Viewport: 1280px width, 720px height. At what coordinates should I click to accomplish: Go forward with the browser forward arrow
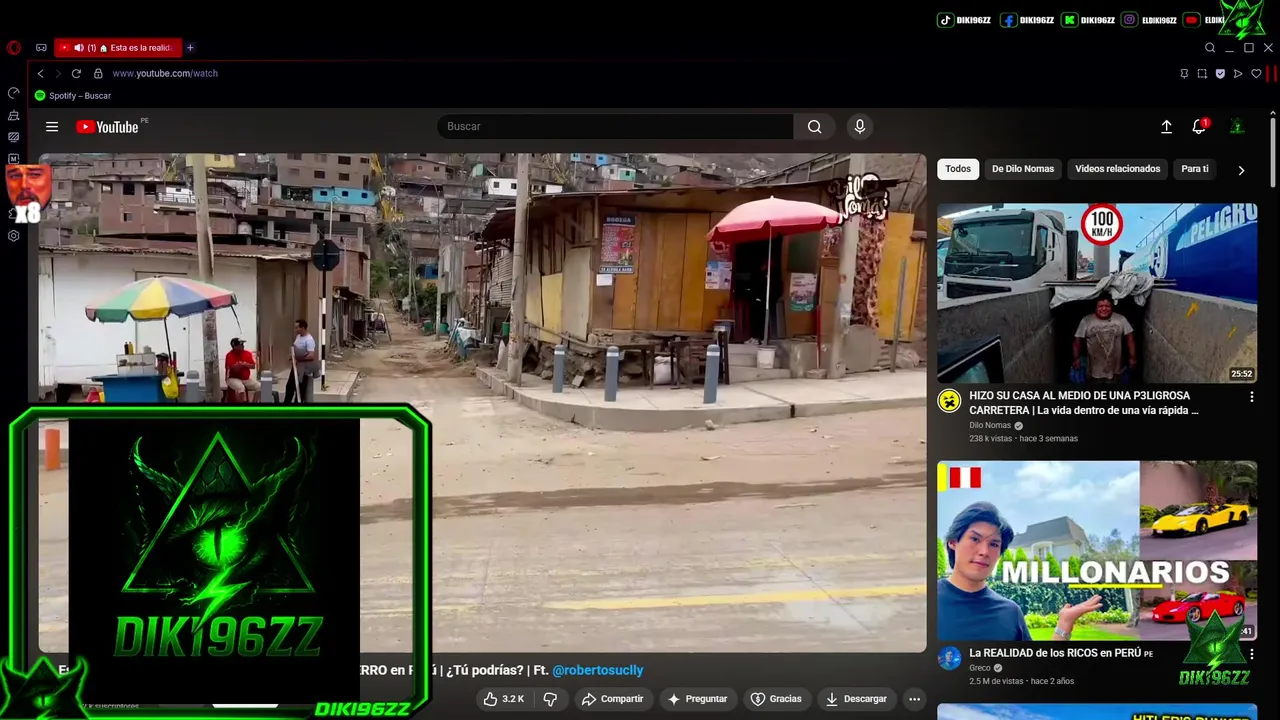(x=58, y=73)
